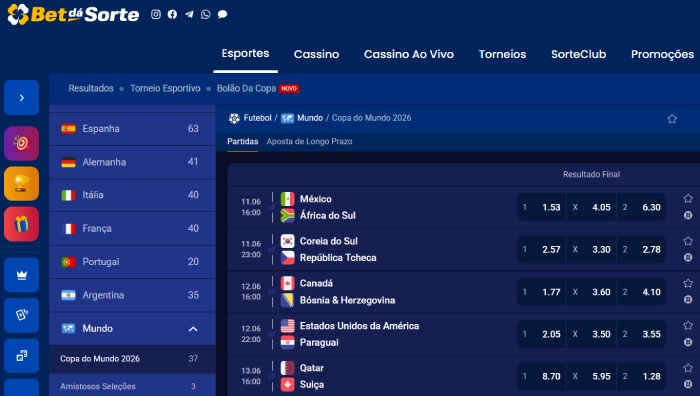
Task: Bet on República Tcheca at 2.78
Action: (642, 250)
